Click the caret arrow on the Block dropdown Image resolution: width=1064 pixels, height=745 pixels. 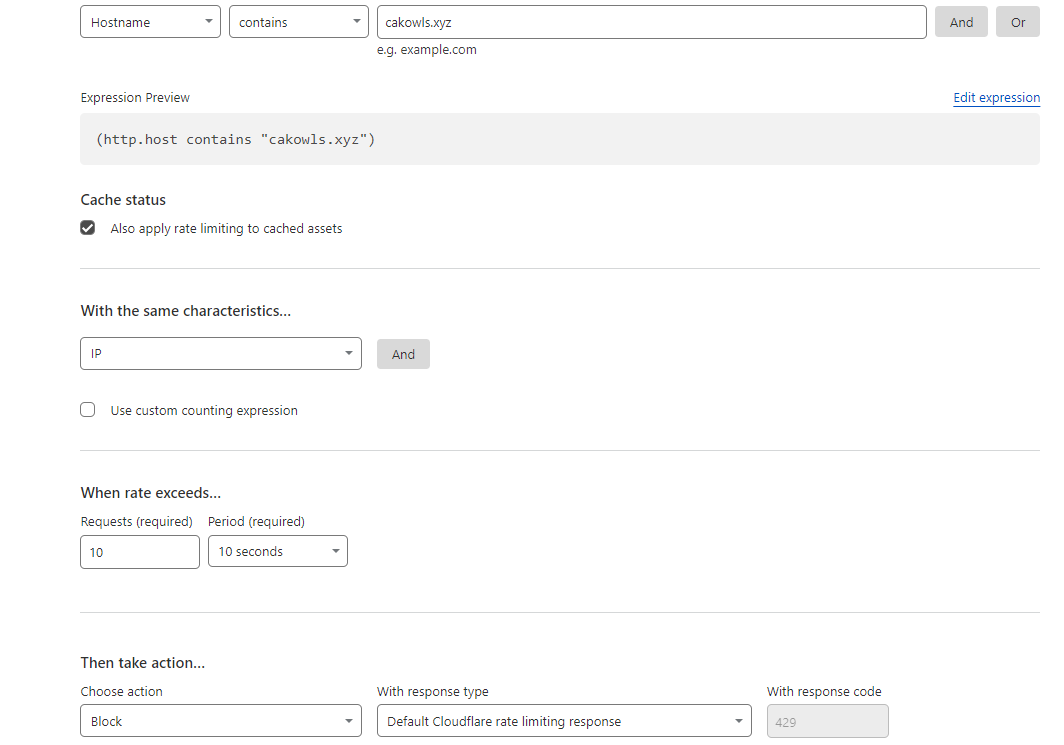point(348,721)
